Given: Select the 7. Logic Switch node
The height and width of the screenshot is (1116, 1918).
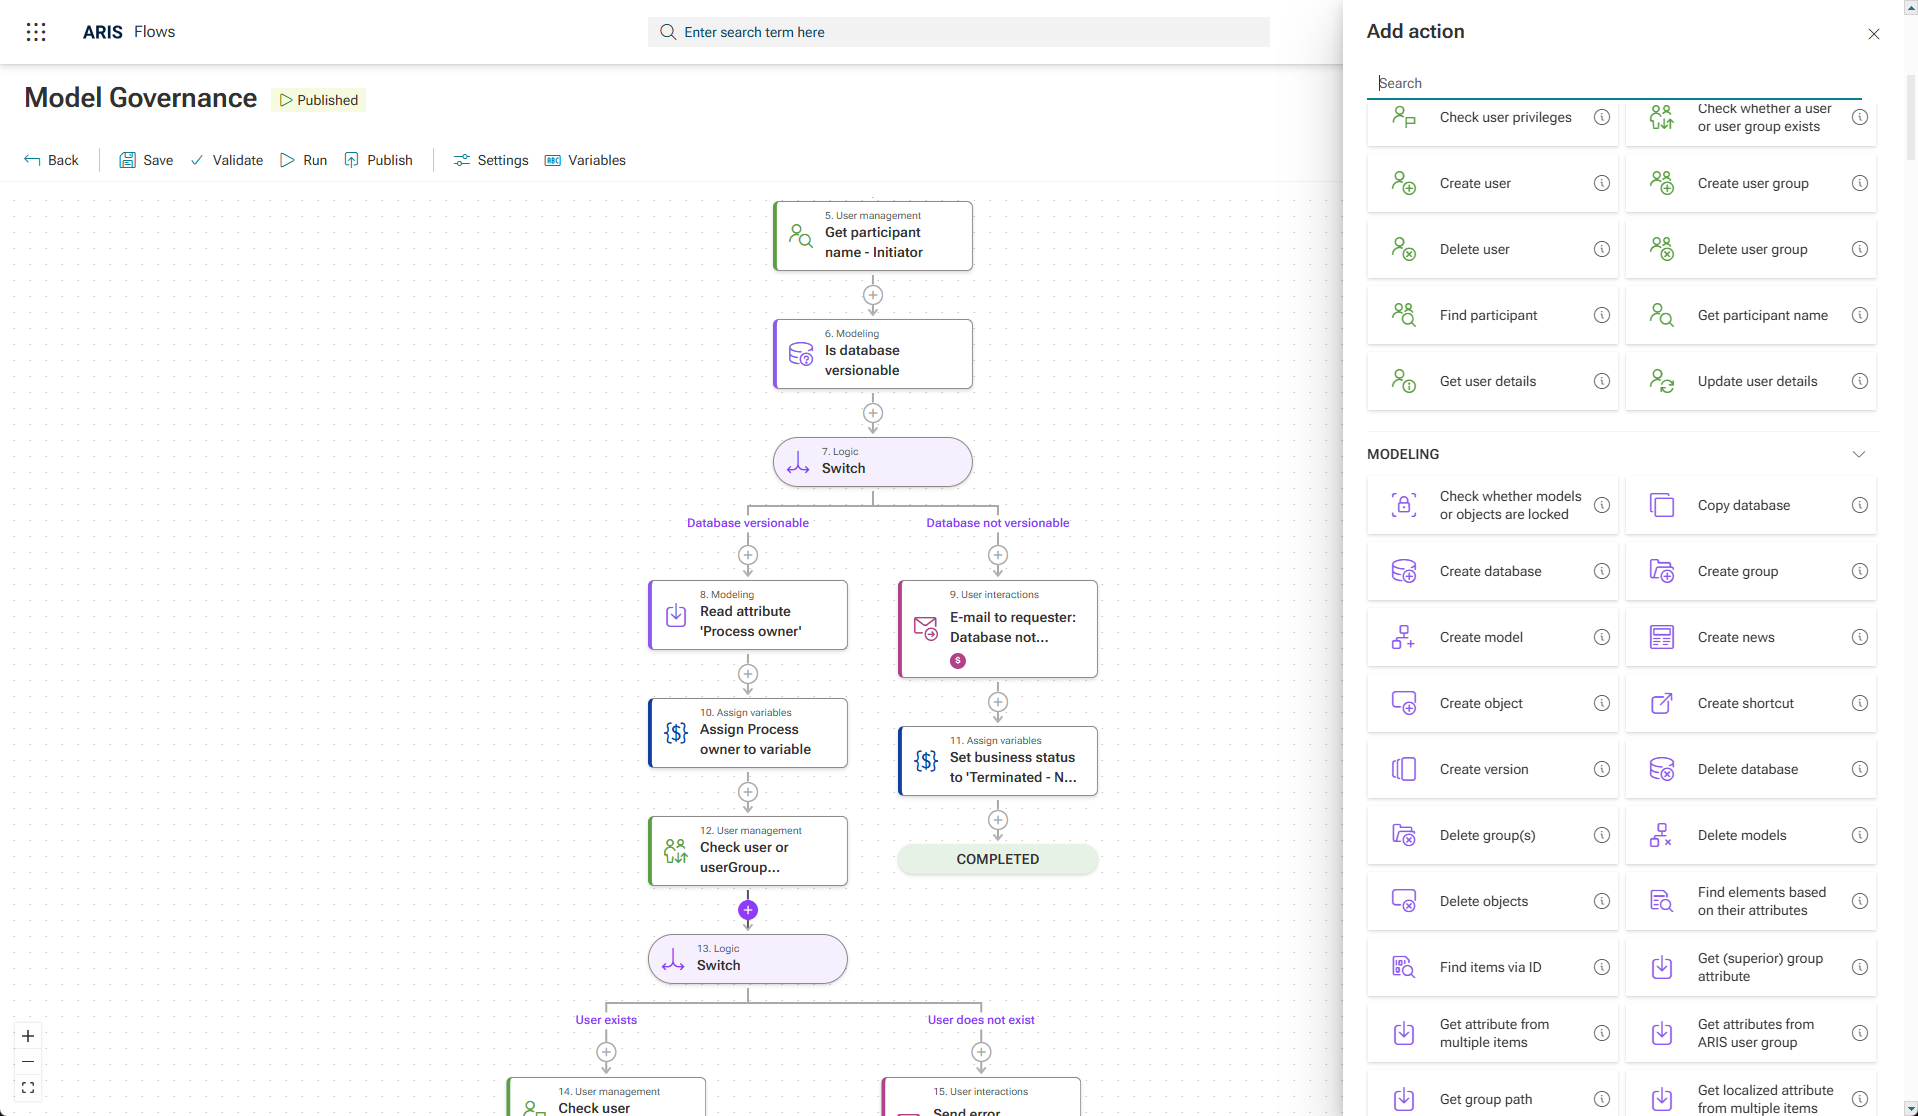Looking at the screenshot, I should pos(872,462).
